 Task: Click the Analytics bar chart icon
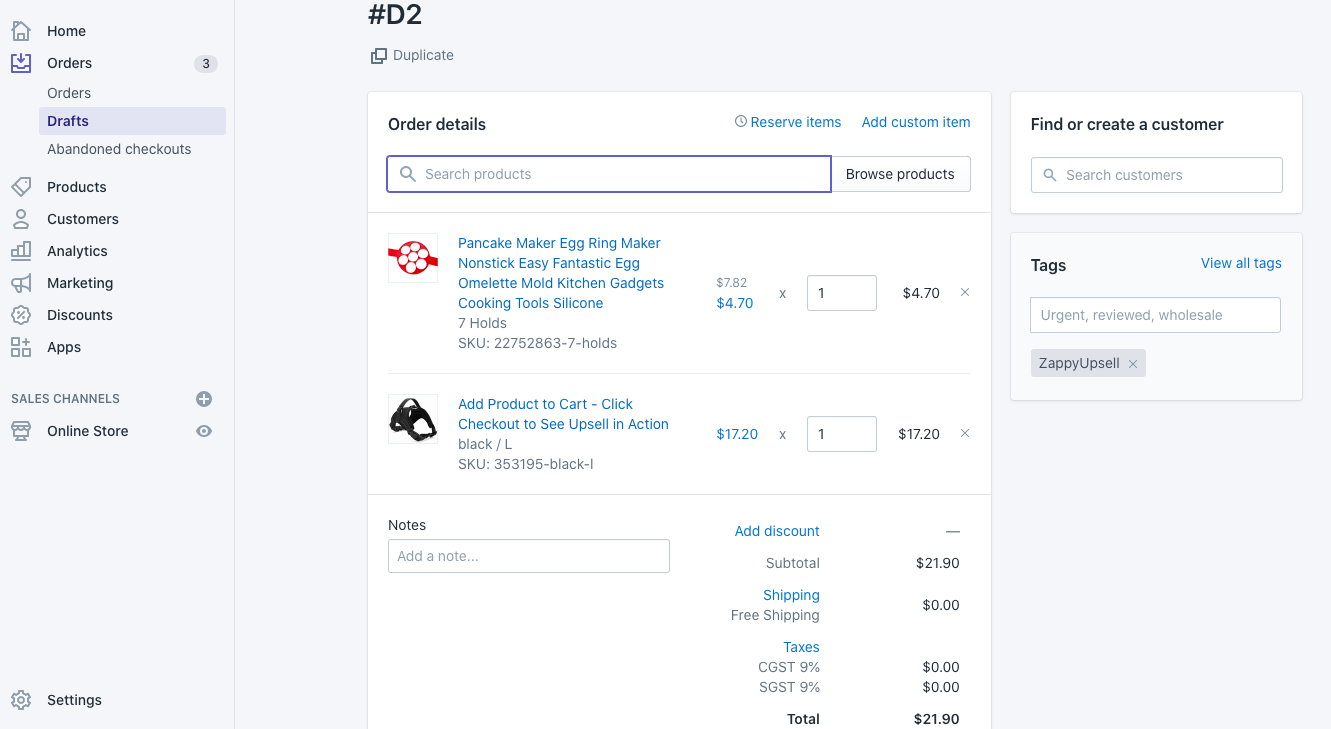(x=21, y=251)
